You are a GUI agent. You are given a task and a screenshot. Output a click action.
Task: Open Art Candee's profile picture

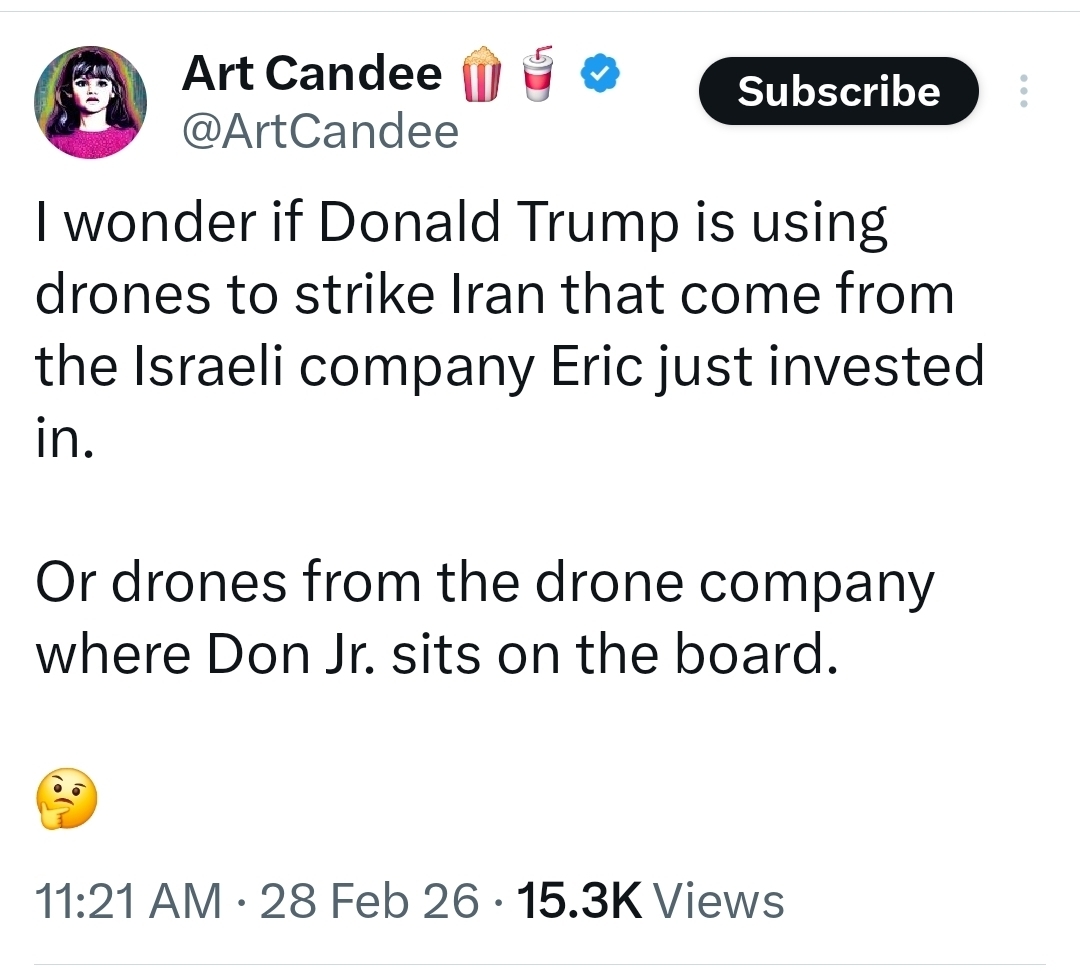click(91, 102)
